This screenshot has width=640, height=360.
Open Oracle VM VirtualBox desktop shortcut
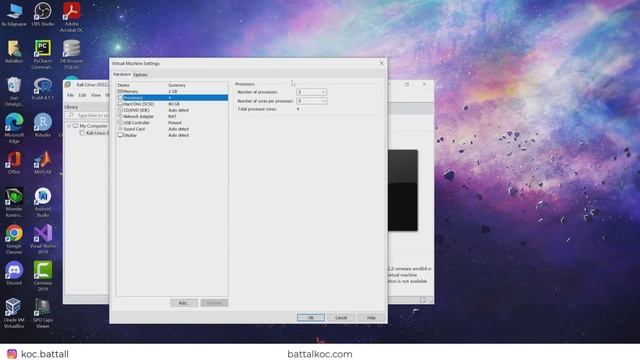[x=14, y=313]
